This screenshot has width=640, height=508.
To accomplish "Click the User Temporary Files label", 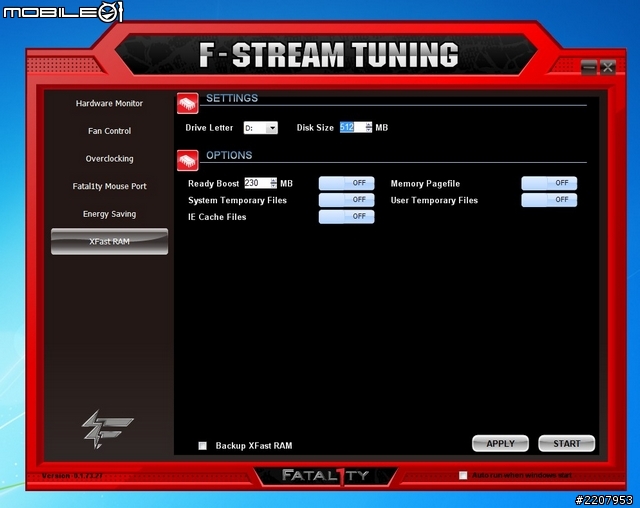I will pyautogui.click(x=434, y=200).
